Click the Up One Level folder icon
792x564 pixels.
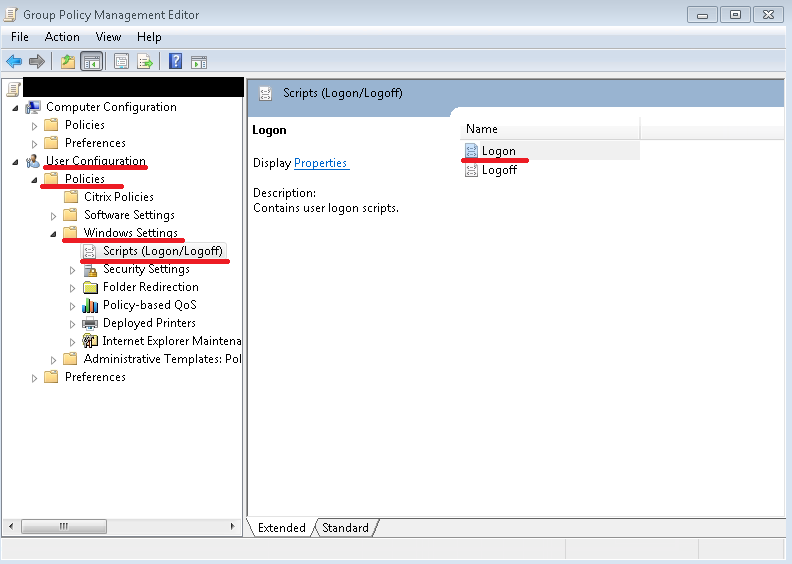coord(68,62)
